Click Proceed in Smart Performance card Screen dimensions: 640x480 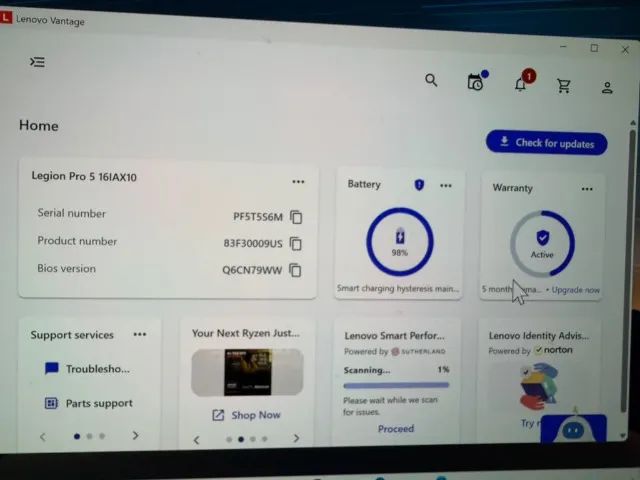396,429
